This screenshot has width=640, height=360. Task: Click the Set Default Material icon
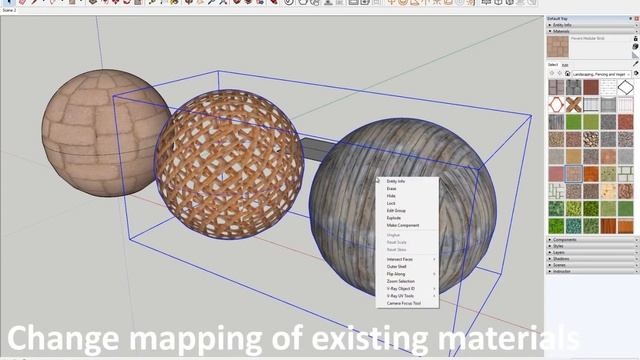pos(636,55)
